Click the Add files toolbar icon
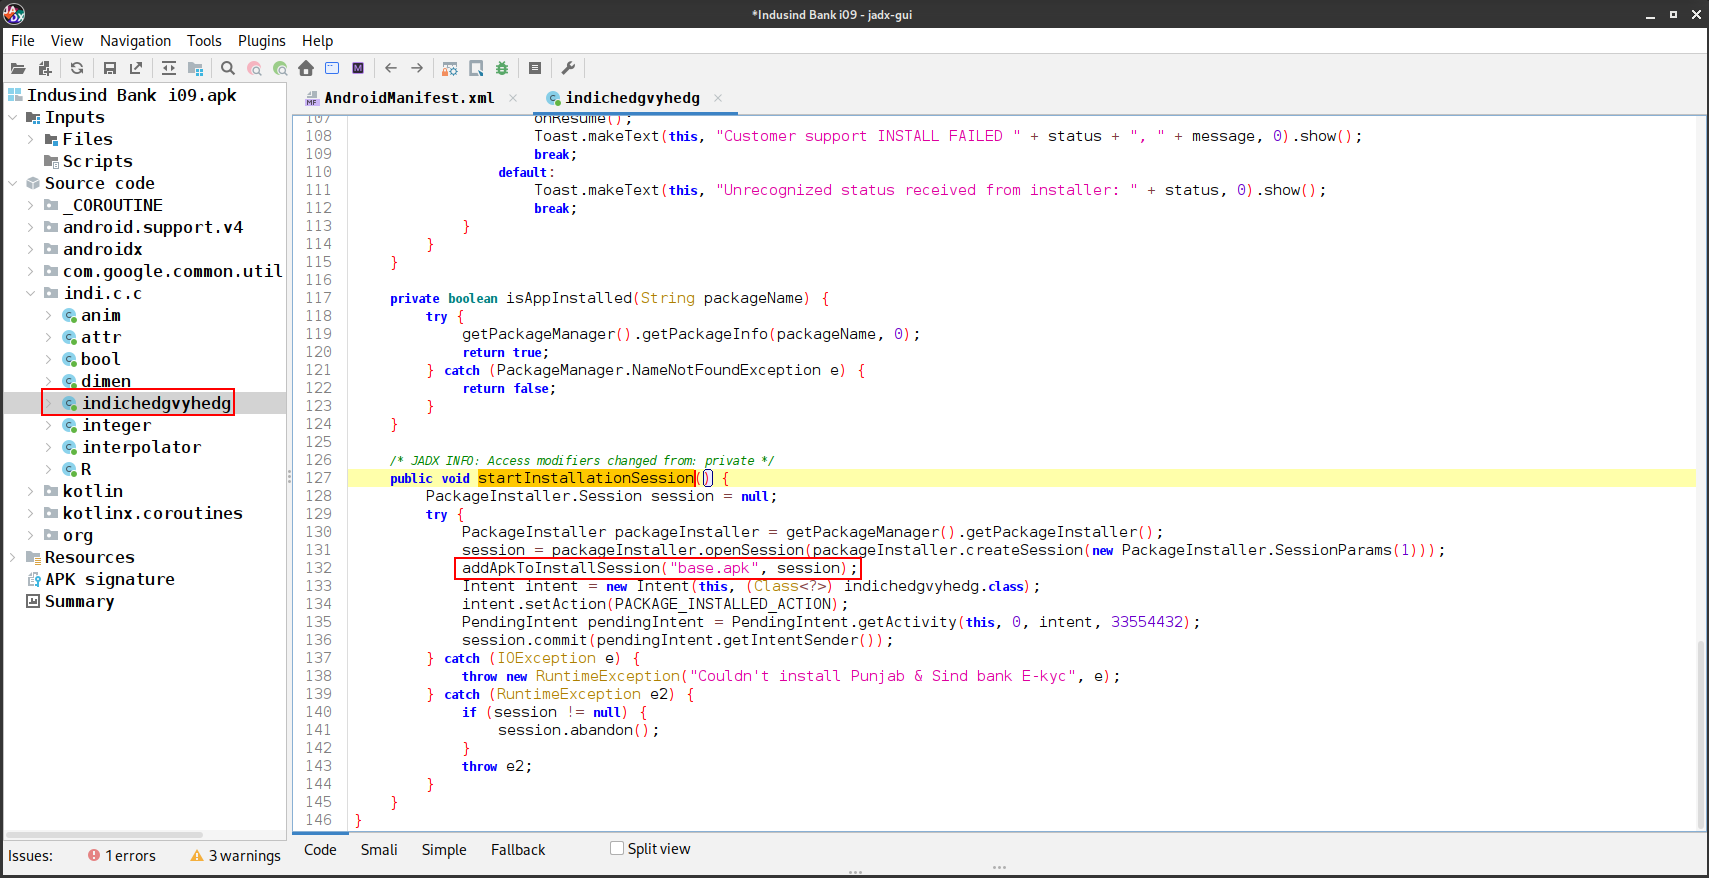 click(44, 68)
